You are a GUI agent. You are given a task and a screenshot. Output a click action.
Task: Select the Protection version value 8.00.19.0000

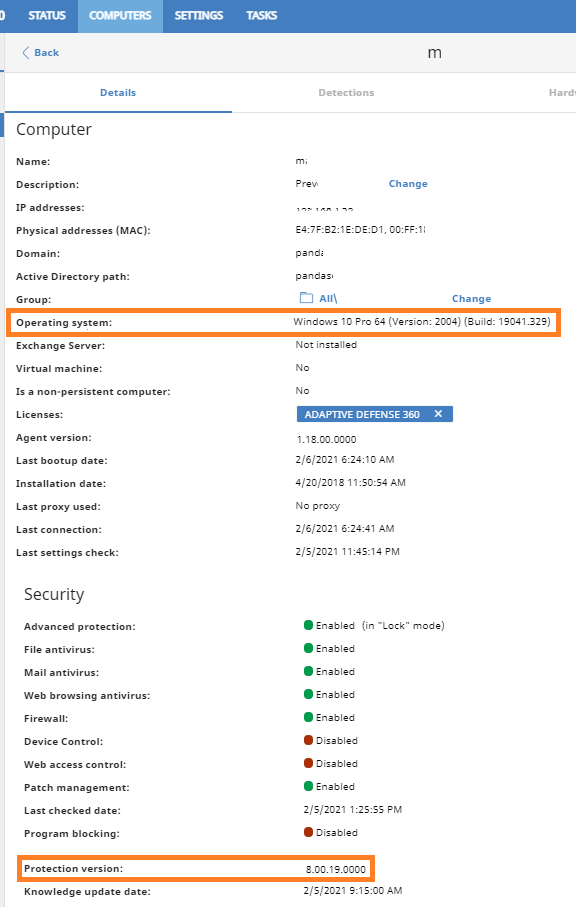click(336, 869)
